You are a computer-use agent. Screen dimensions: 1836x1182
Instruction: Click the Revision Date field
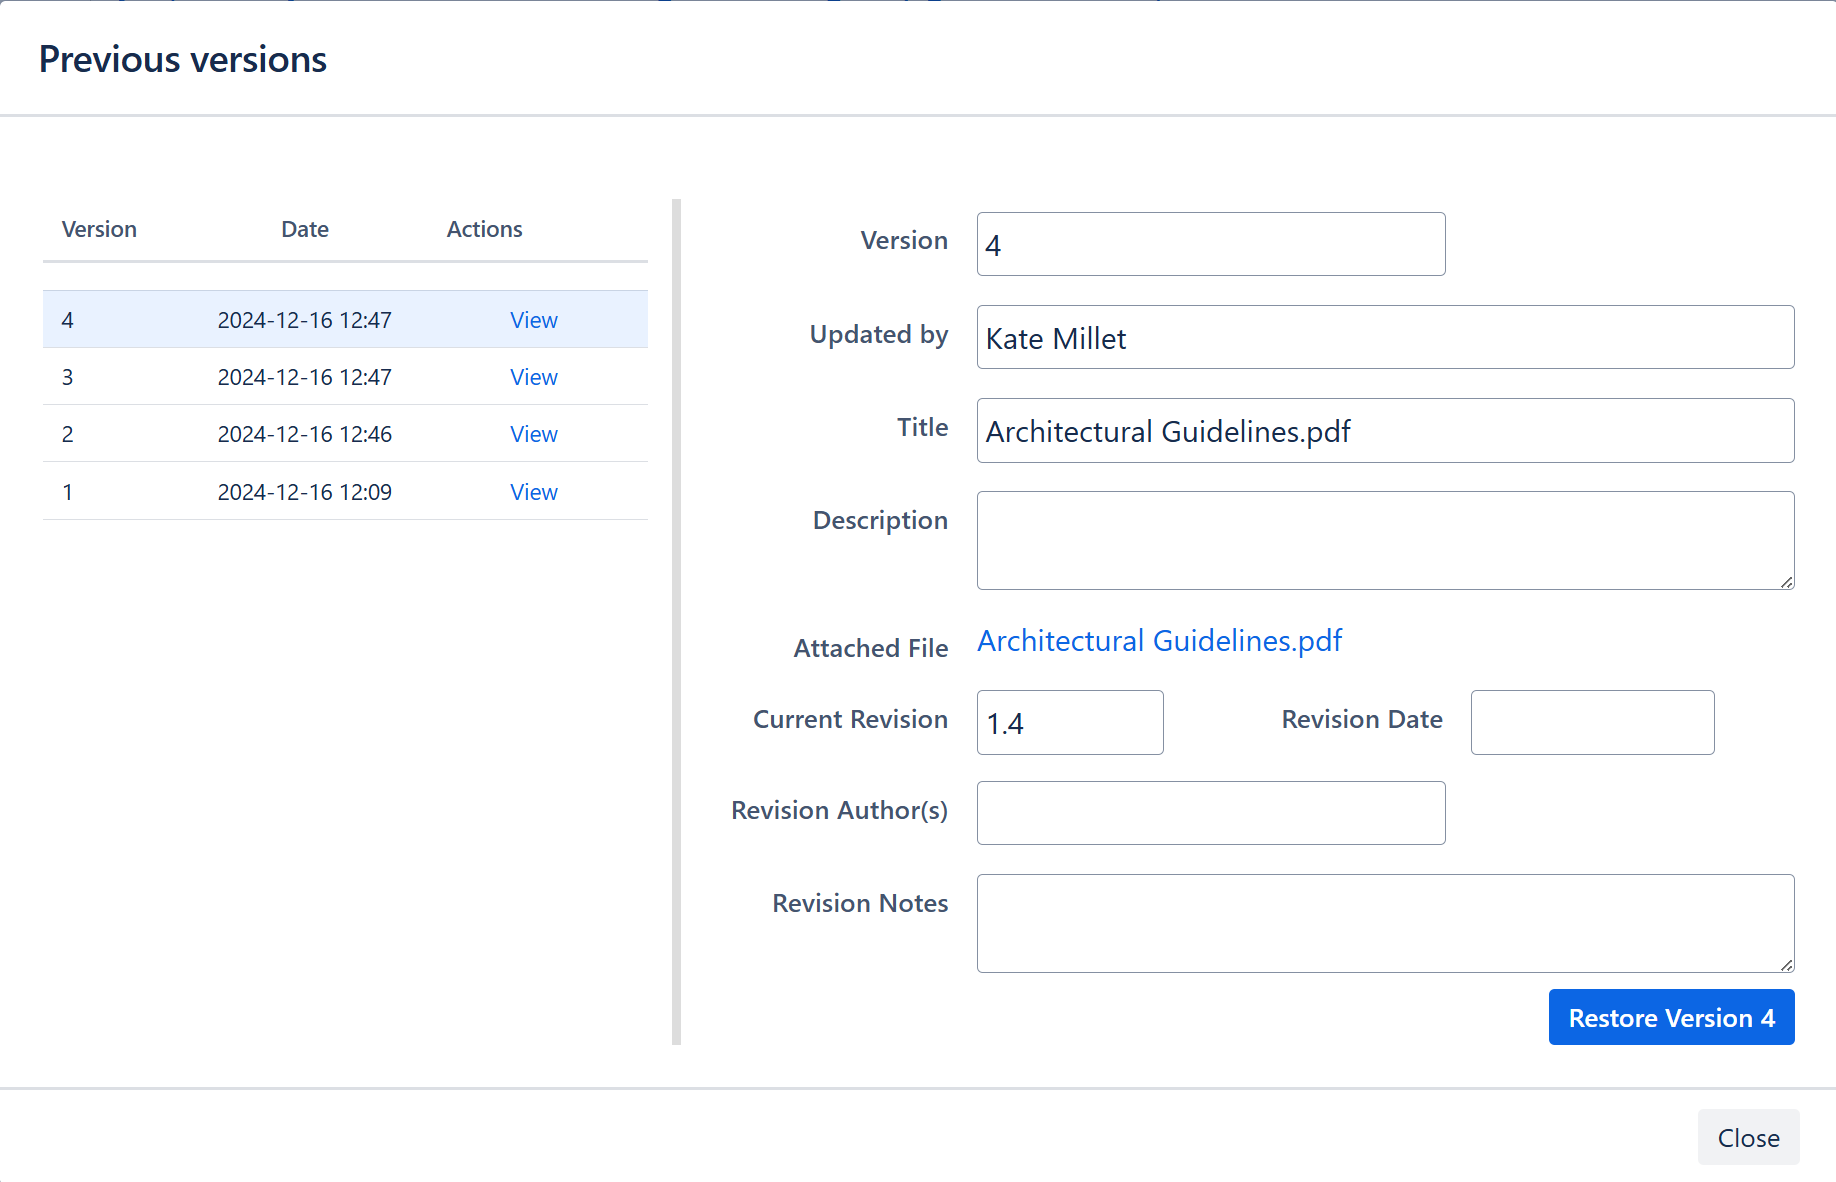point(1591,722)
